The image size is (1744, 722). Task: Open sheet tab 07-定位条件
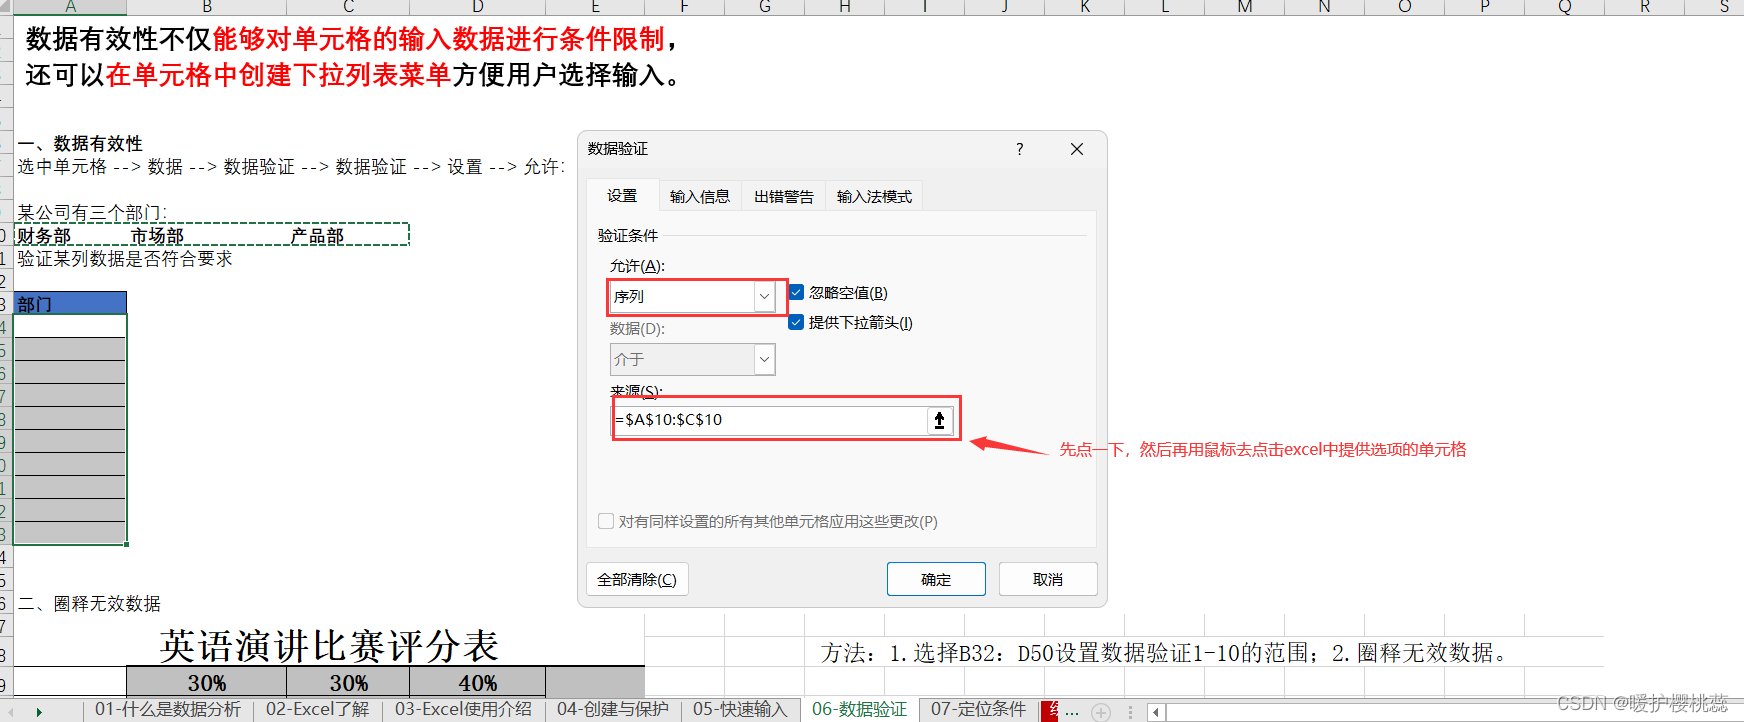click(978, 709)
